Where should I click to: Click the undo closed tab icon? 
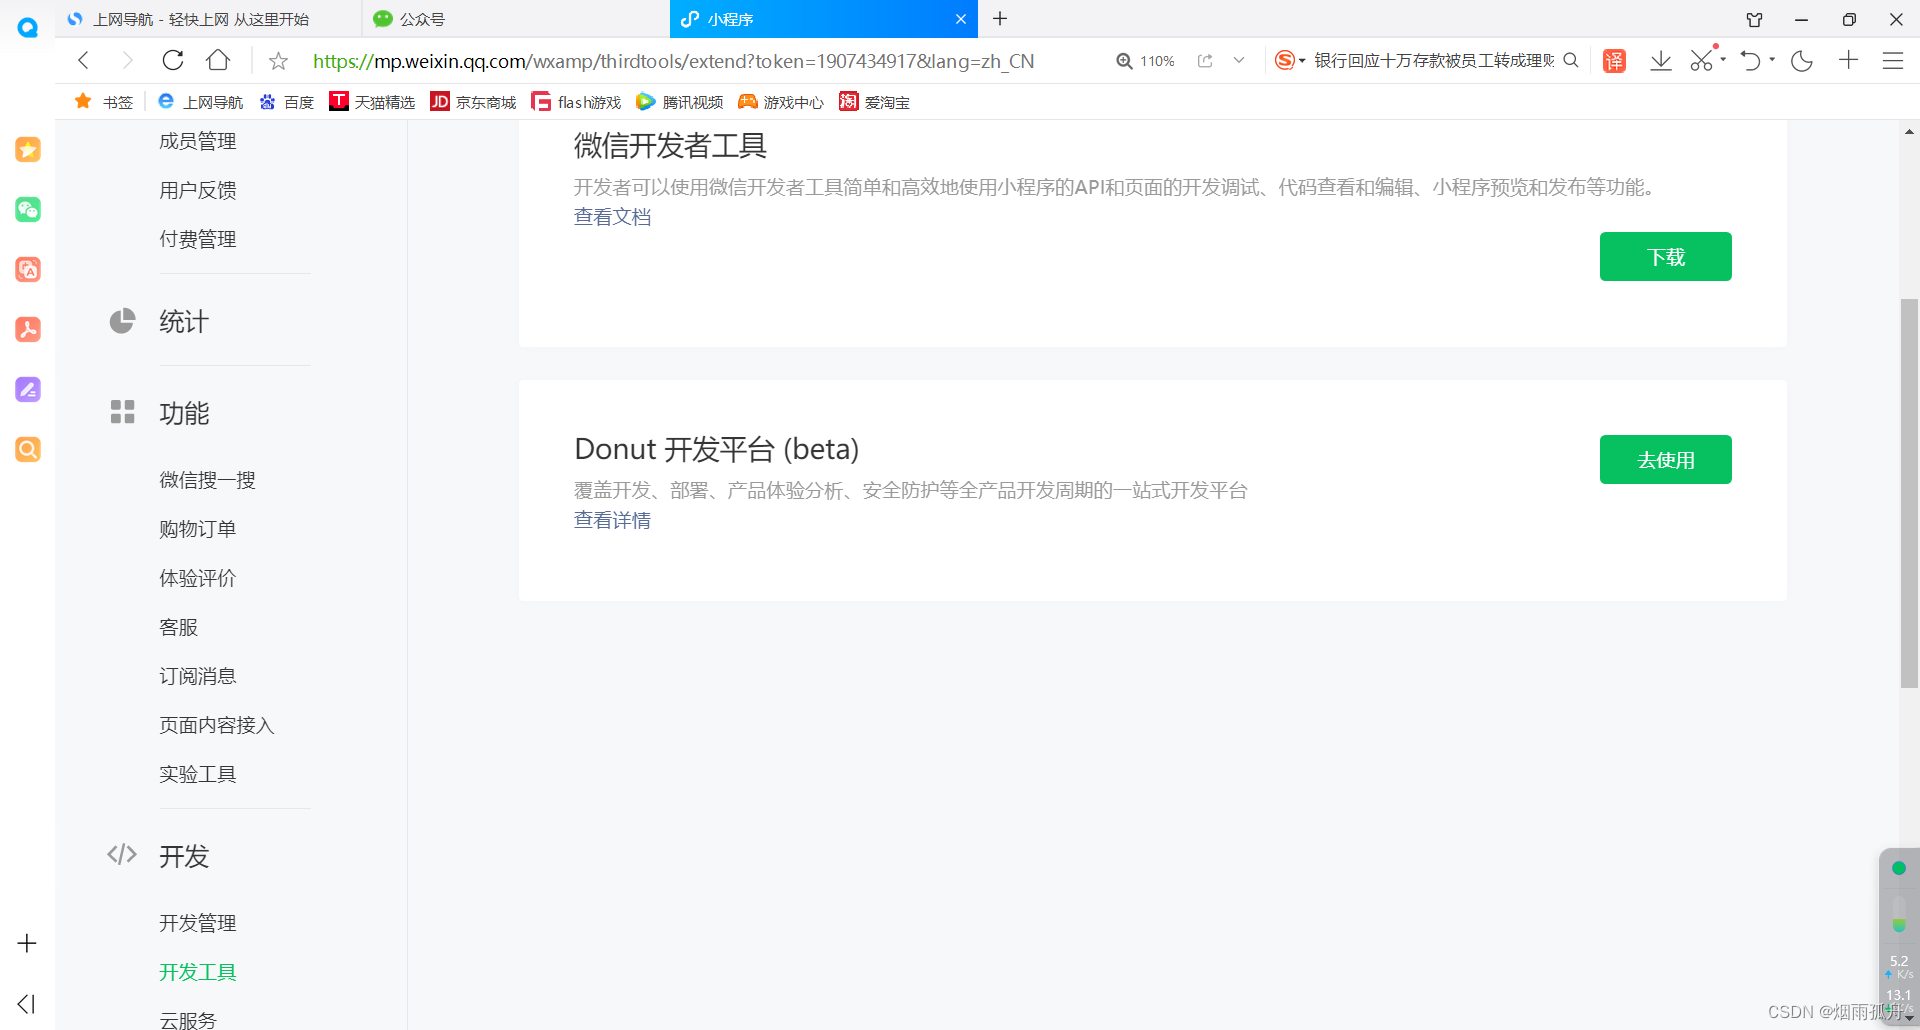(x=1750, y=61)
